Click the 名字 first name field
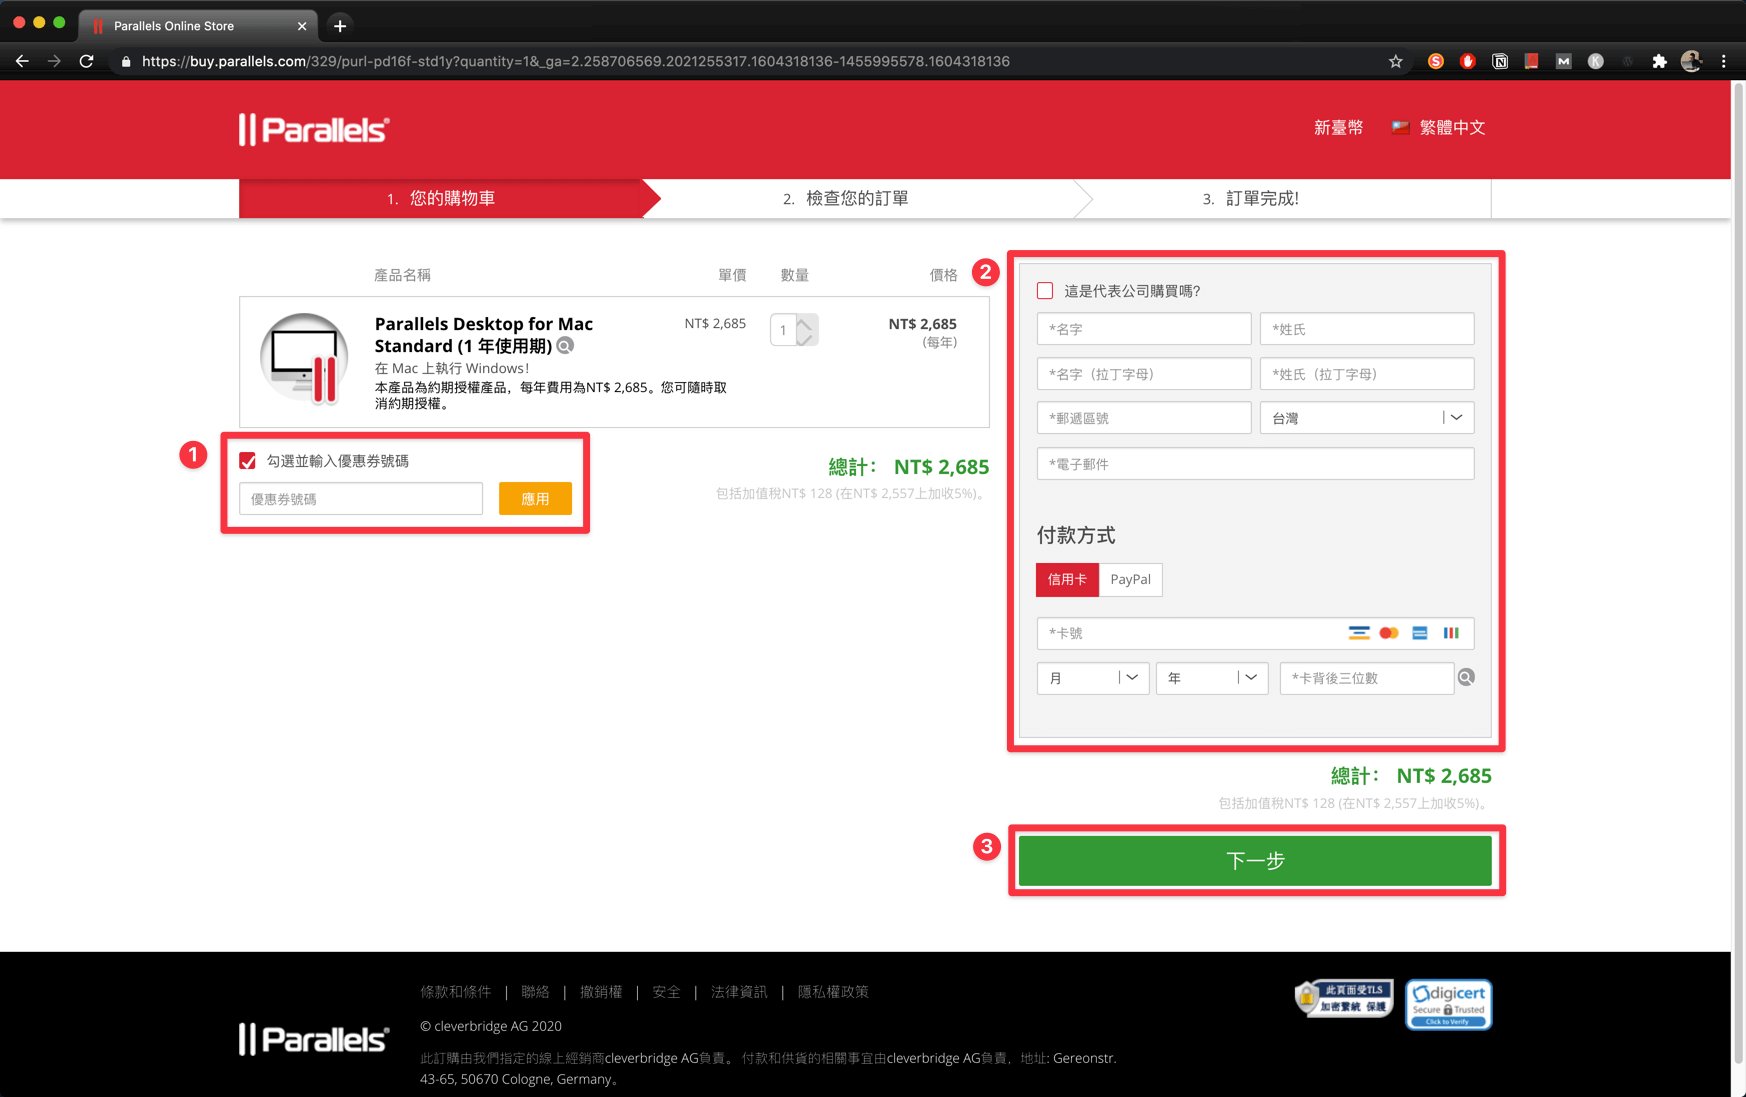Screen dimensions: 1746x1097 click(1144, 329)
